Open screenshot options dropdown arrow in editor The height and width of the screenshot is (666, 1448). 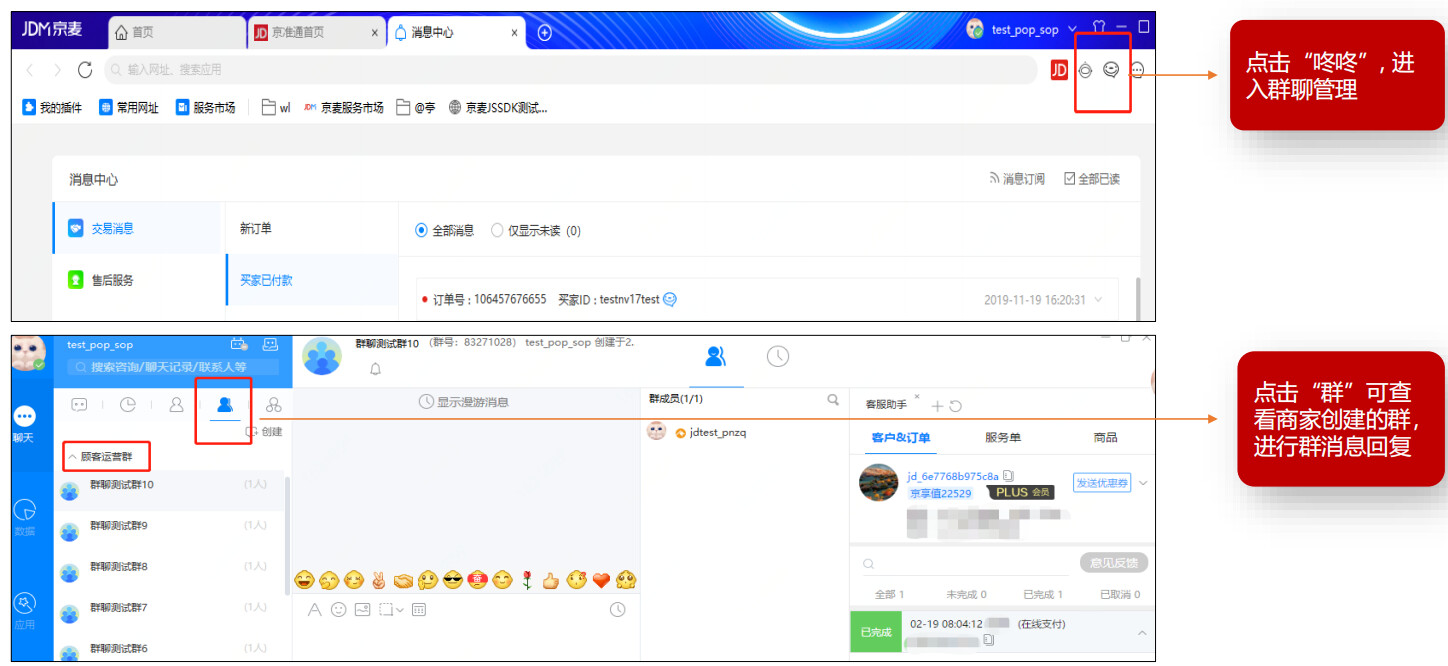[400, 610]
